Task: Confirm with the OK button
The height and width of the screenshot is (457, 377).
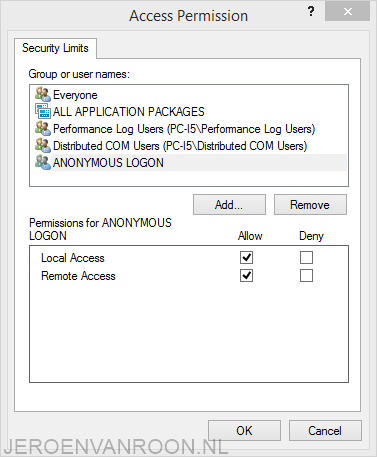Action: pyautogui.click(x=244, y=431)
